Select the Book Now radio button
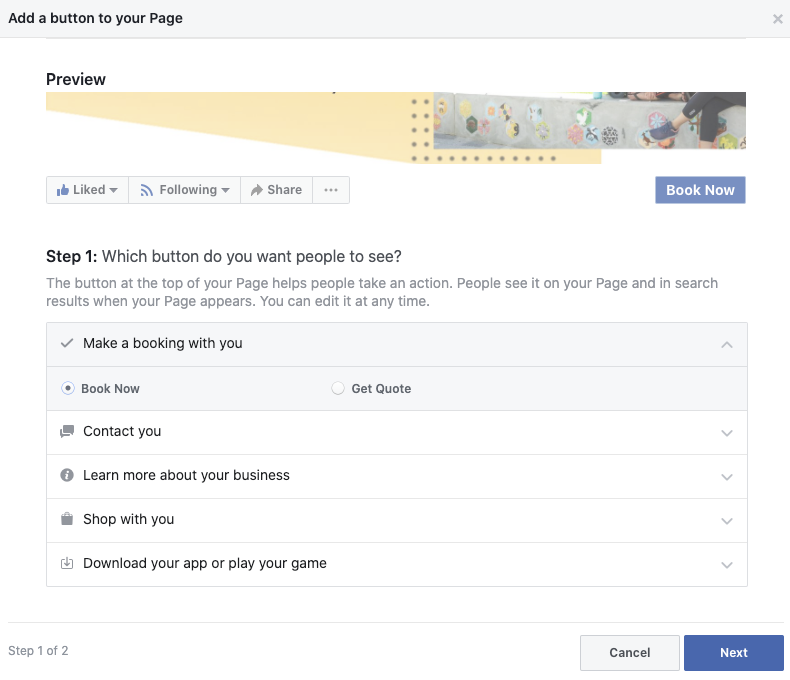This screenshot has height=680, width=790. coord(68,388)
